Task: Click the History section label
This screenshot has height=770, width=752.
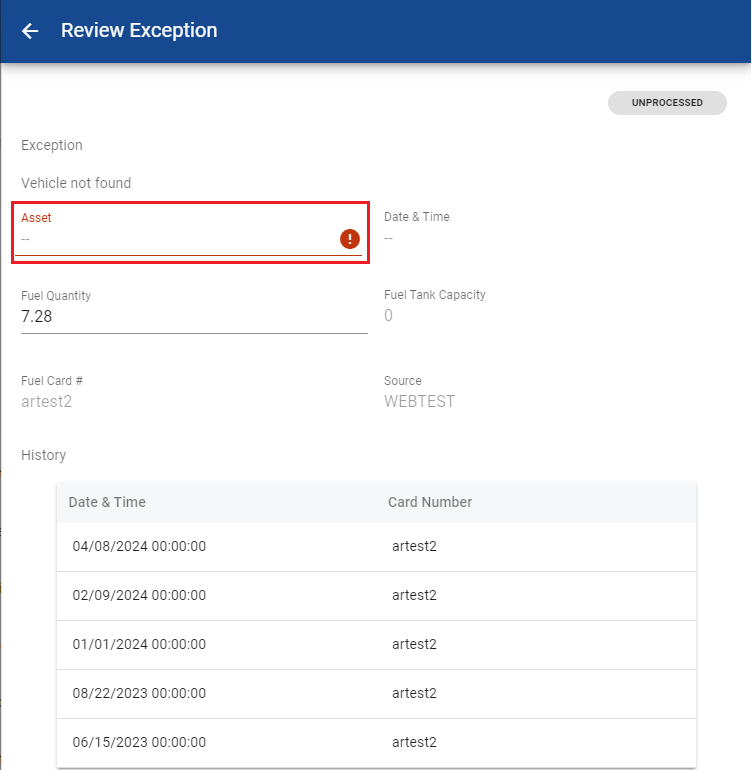Action: click(44, 455)
